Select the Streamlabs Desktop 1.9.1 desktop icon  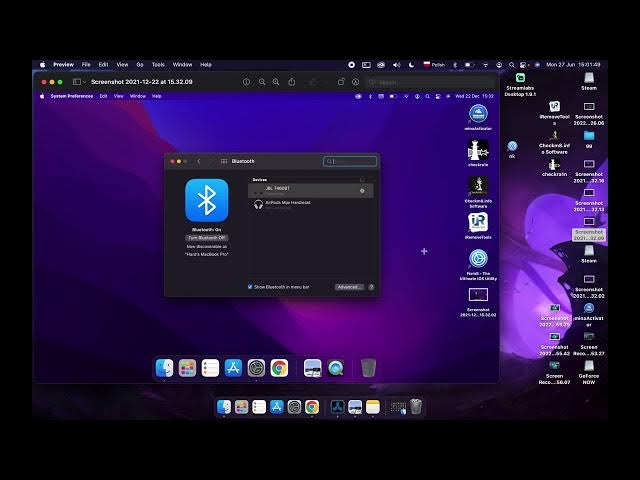point(520,84)
